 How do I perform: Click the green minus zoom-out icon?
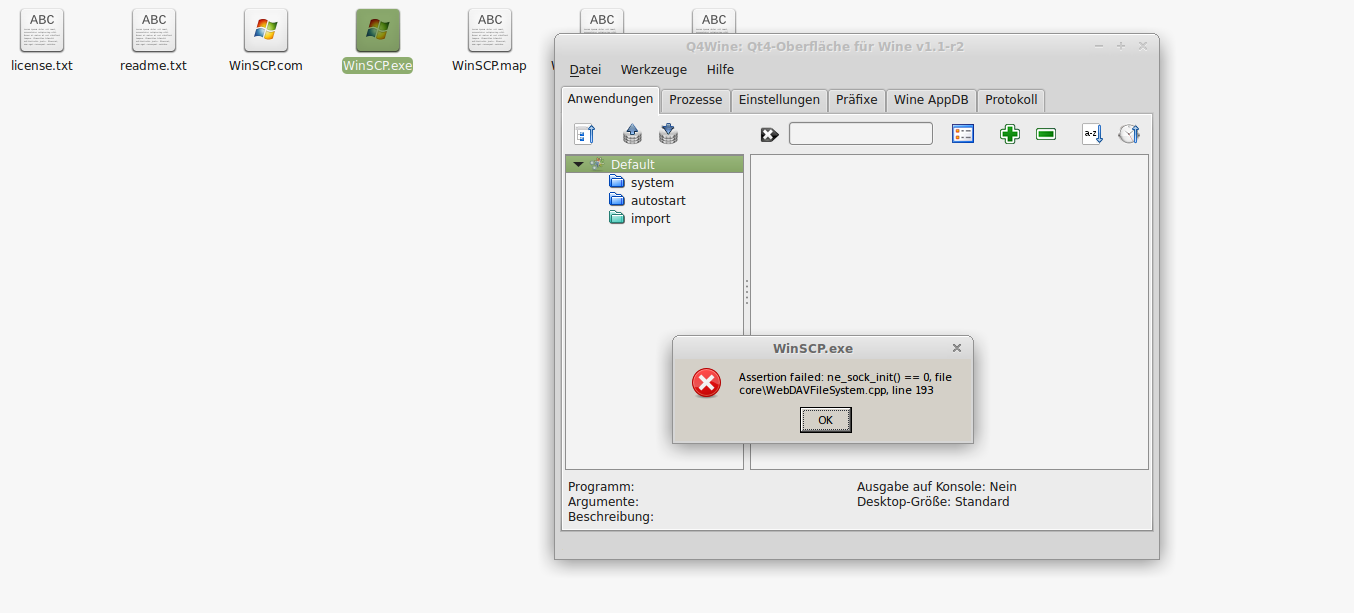(1046, 134)
